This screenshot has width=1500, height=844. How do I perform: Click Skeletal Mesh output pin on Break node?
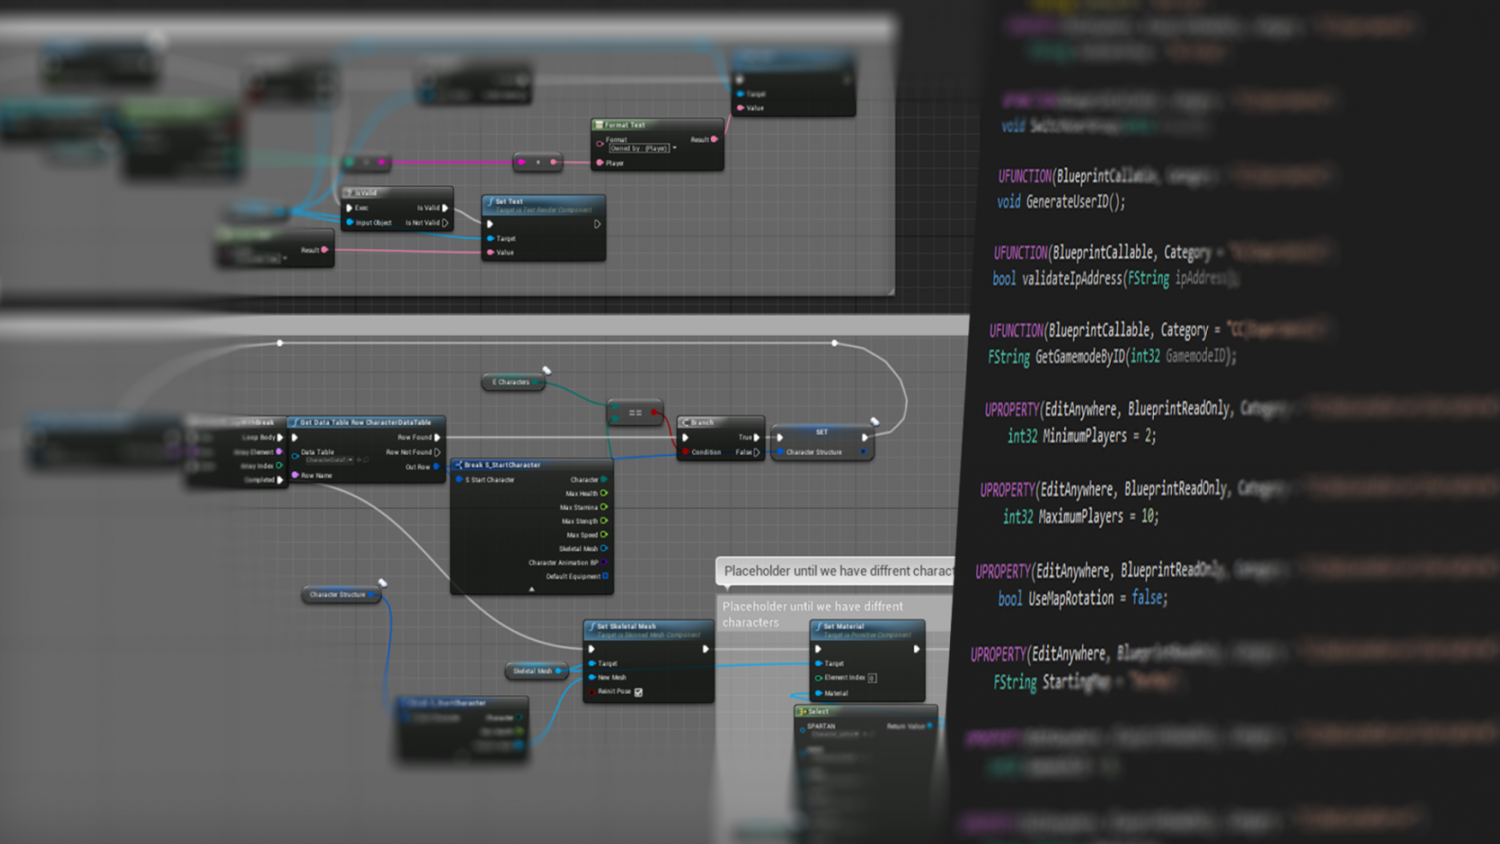[604, 548]
